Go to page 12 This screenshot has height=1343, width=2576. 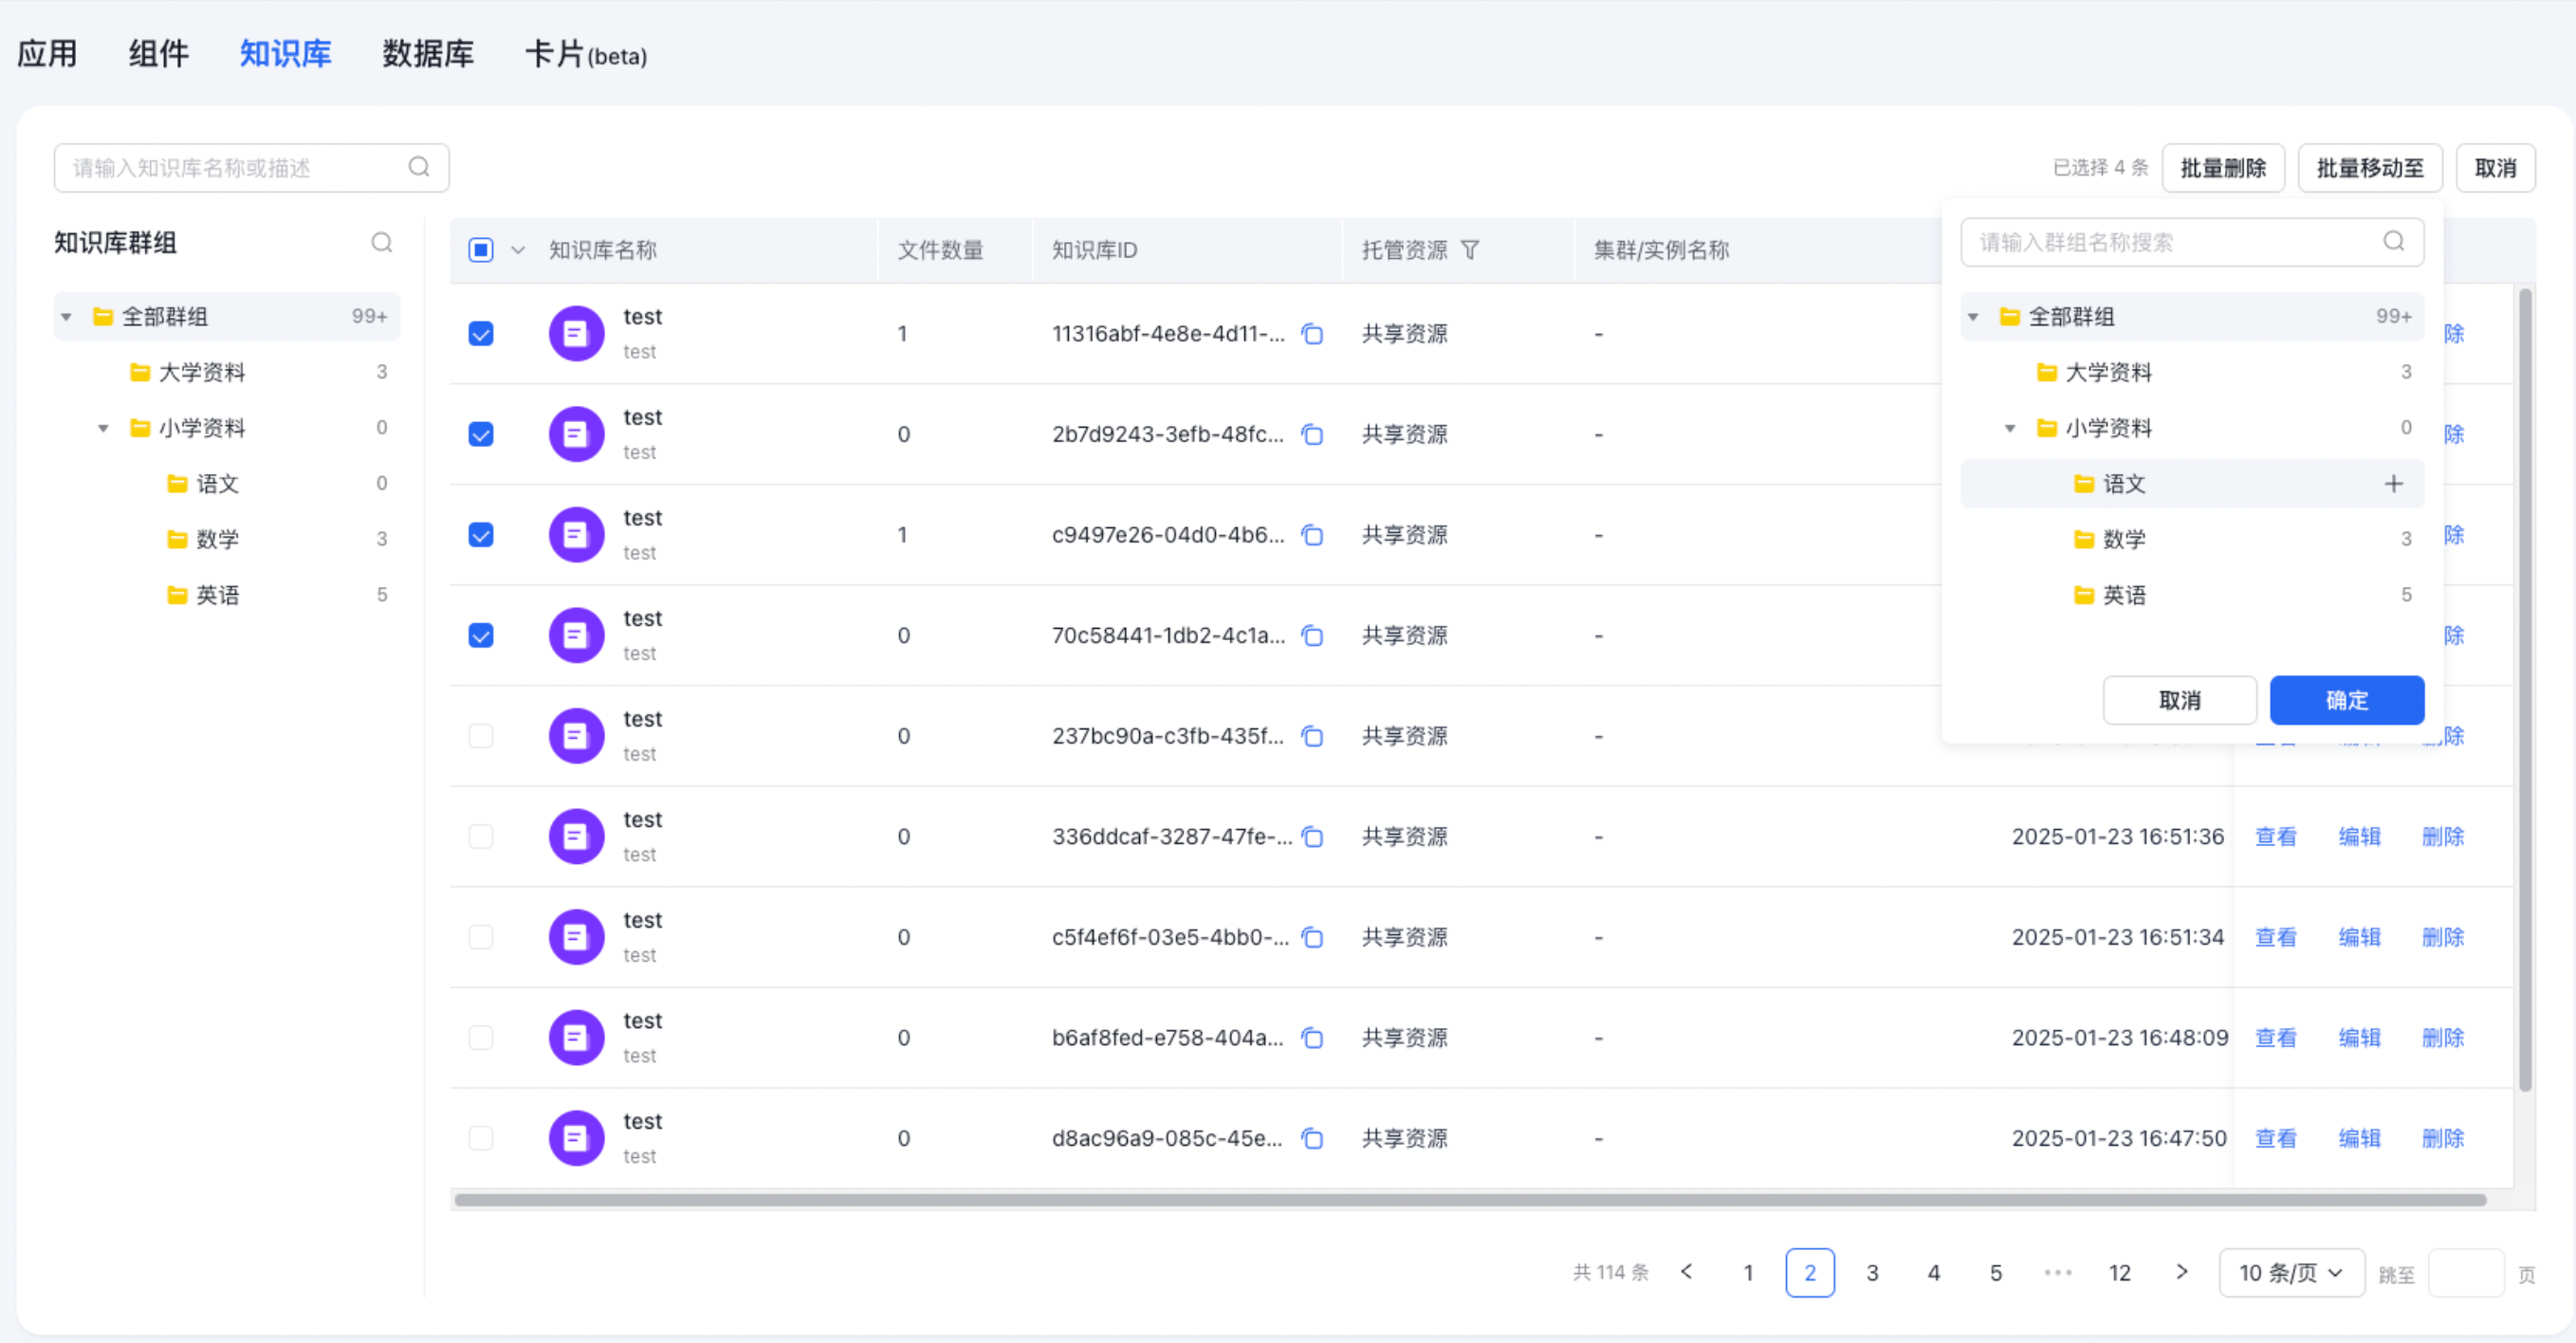pyautogui.click(x=2119, y=1272)
